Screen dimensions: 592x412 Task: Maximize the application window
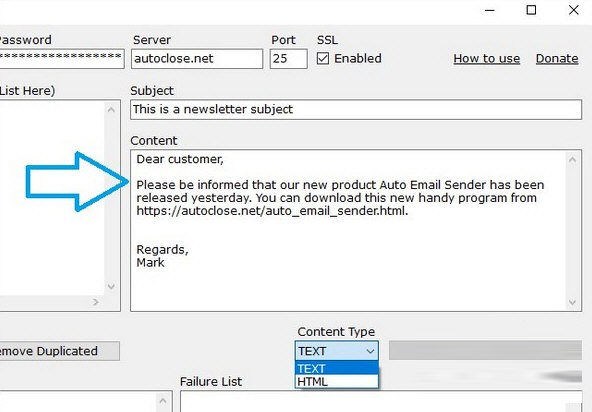[531, 10]
